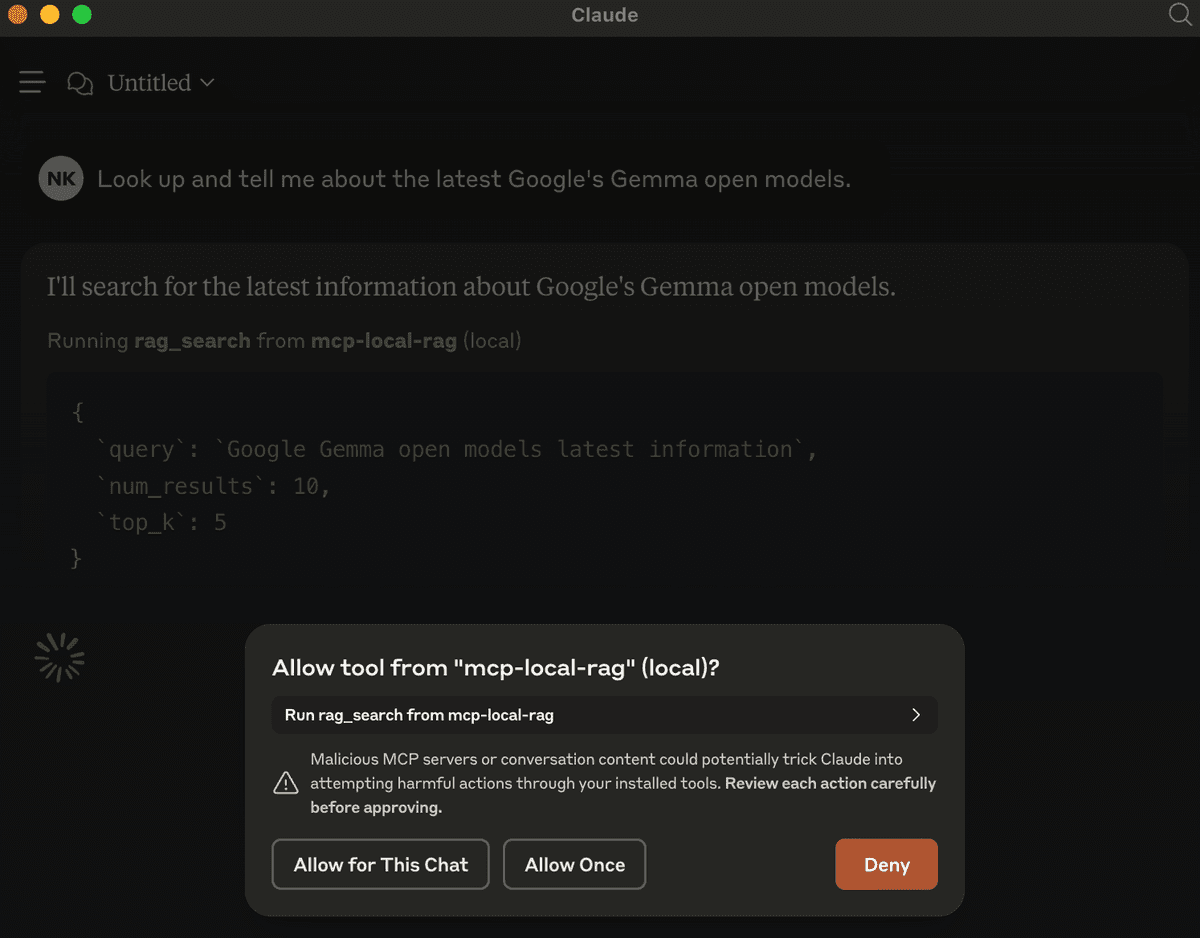Click the "I'll search for the latest" response text
This screenshot has height=938, width=1200.
(x=471, y=287)
